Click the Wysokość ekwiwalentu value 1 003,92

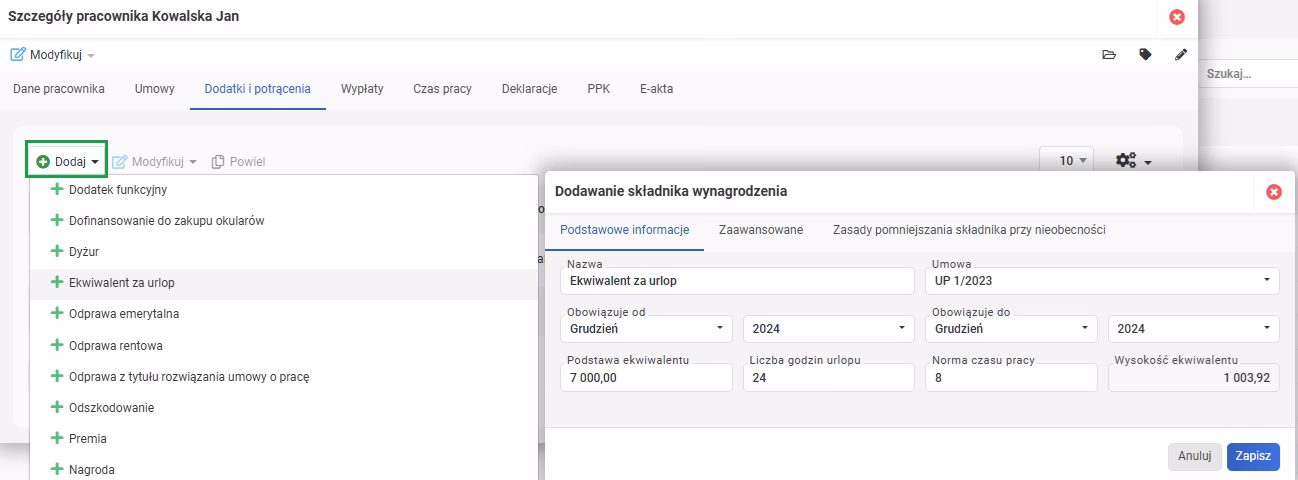coord(1194,377)
